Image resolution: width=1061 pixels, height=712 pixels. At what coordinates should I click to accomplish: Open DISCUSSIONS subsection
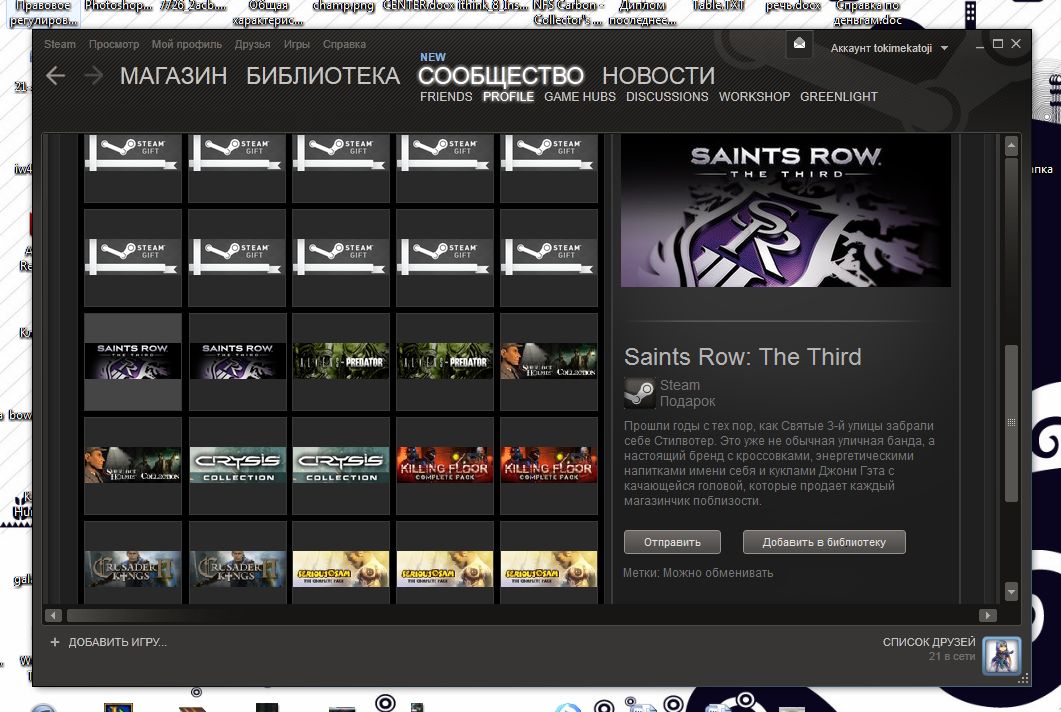667,97
